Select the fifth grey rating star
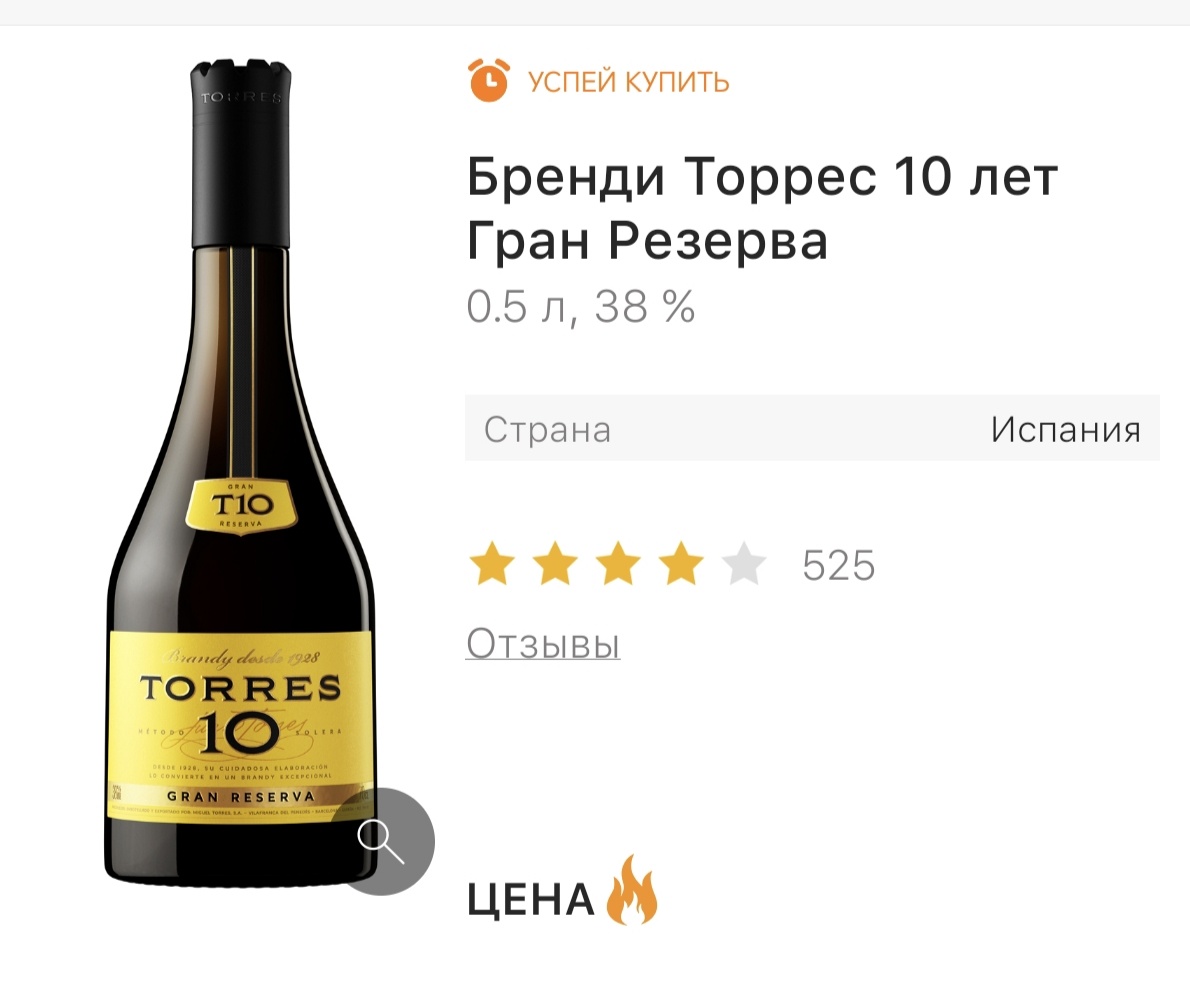Viewport: 1190px width, 992px height. [x=744, y=564]
